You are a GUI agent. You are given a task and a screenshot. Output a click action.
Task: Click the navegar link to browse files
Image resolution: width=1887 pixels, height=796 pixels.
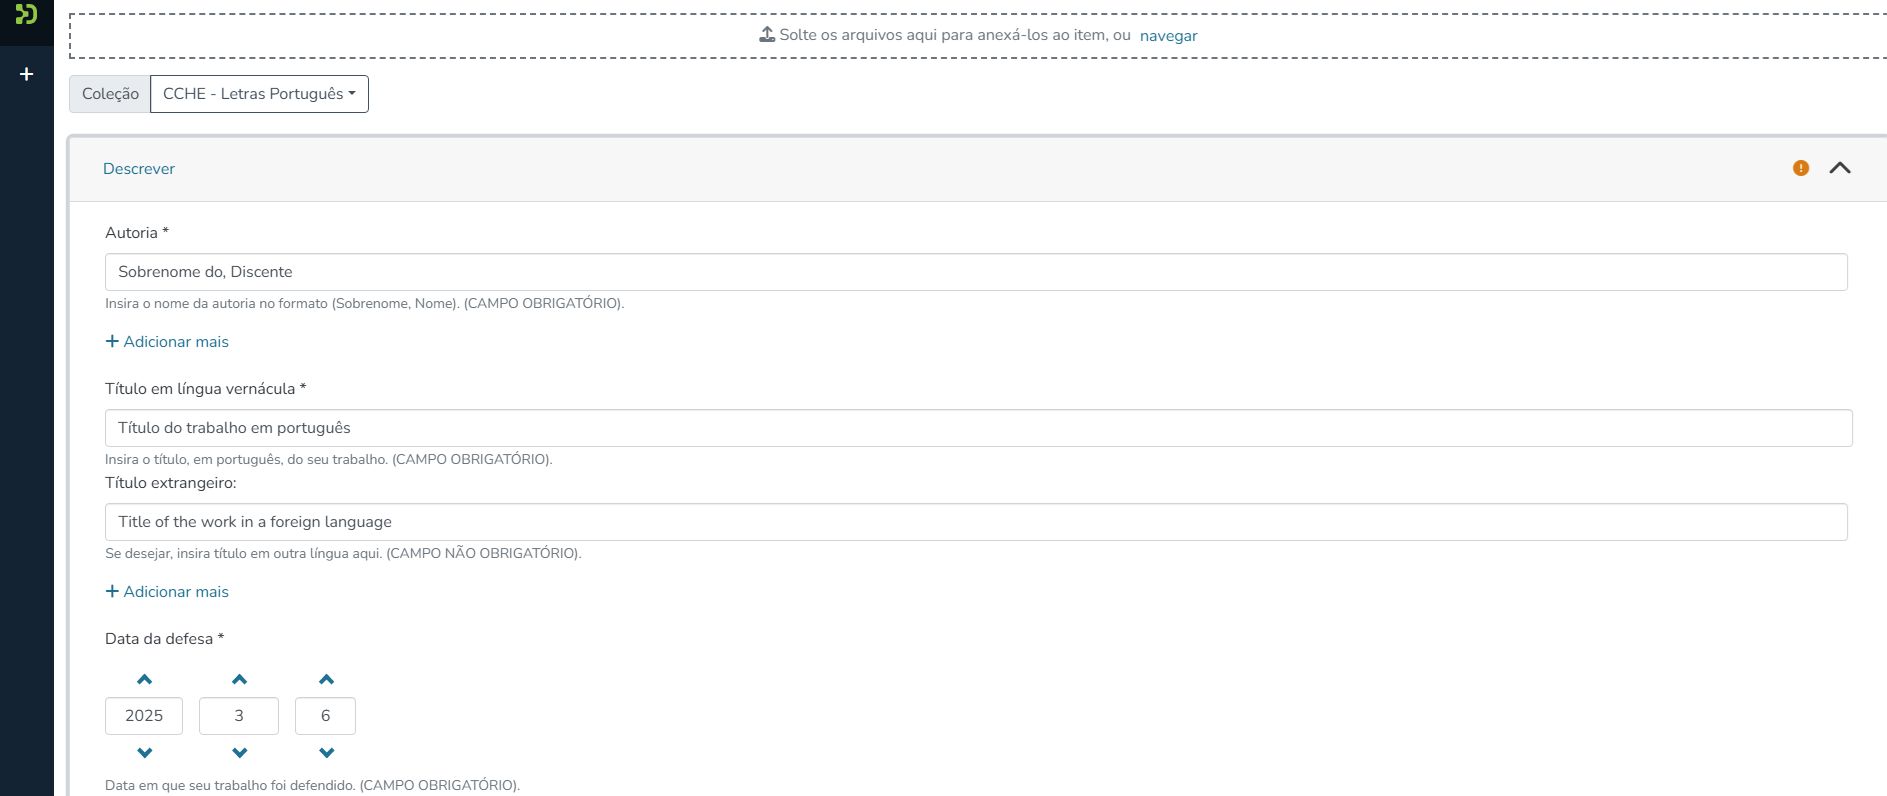click(x=1168, y=36)
